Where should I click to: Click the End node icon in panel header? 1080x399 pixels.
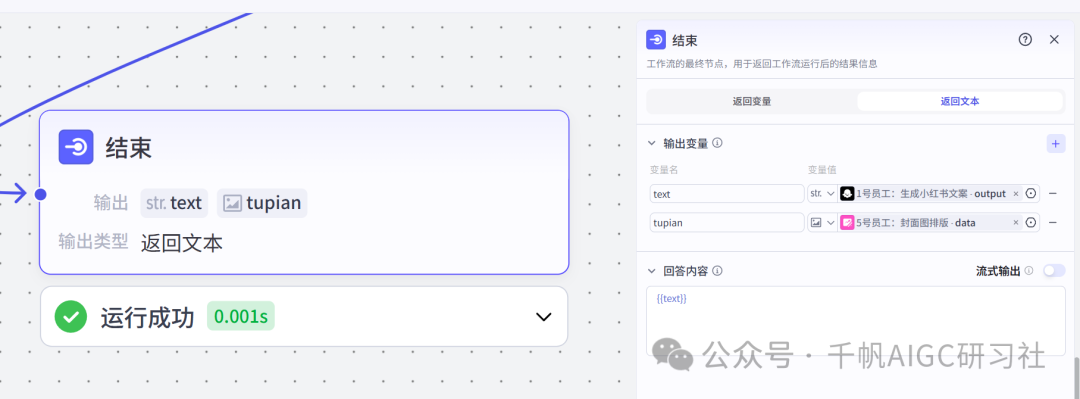click(x=656, y=39)
